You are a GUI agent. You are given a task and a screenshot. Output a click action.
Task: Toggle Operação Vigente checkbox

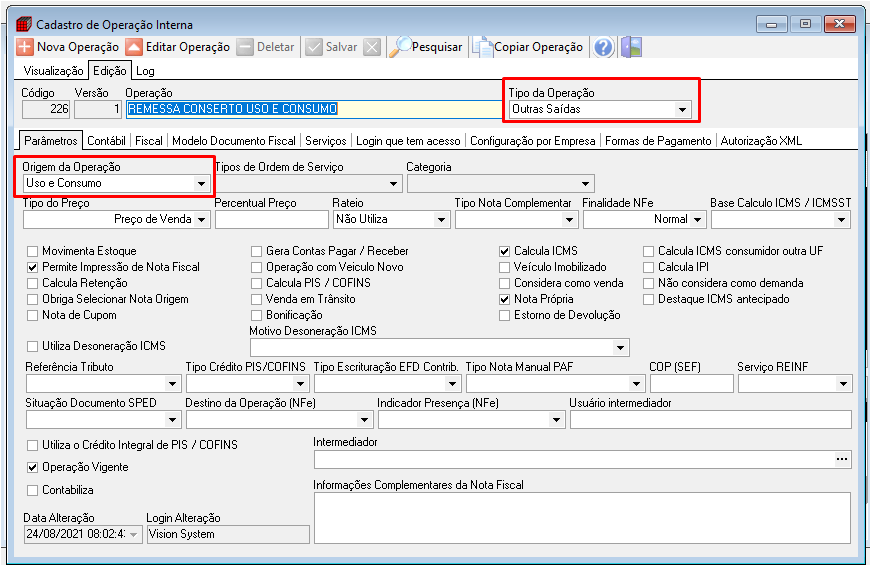(x=33, y=468)
